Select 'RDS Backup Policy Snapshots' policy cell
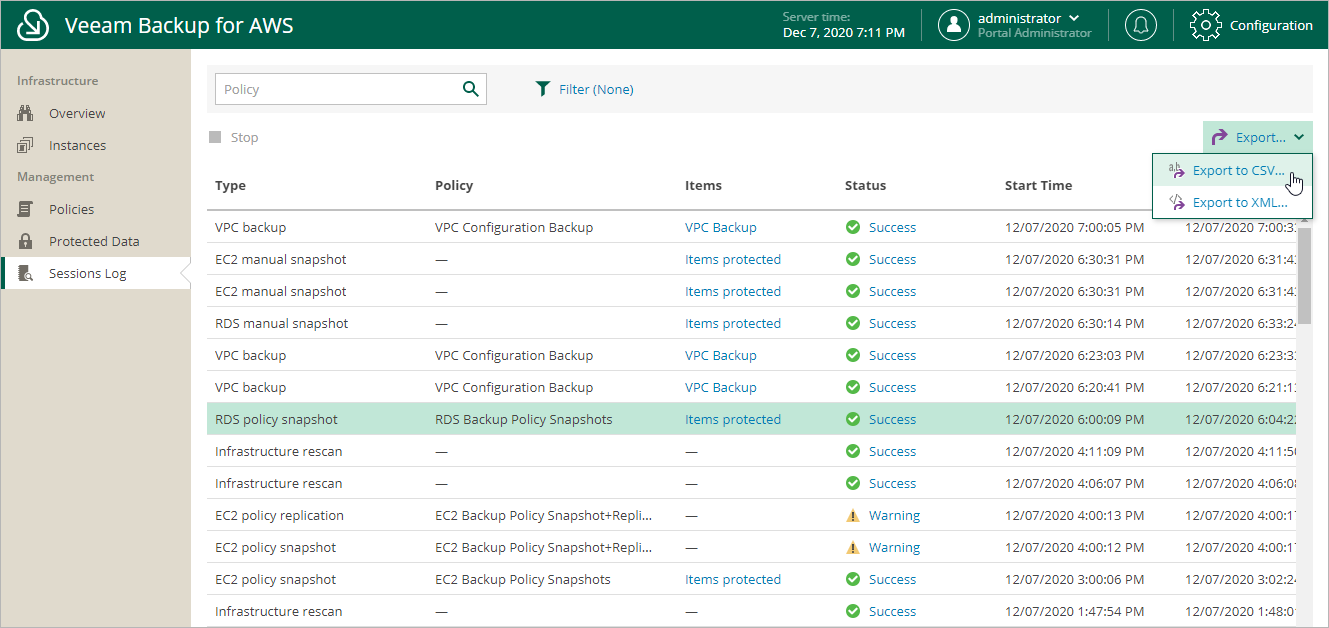 (x=523, y=419)
